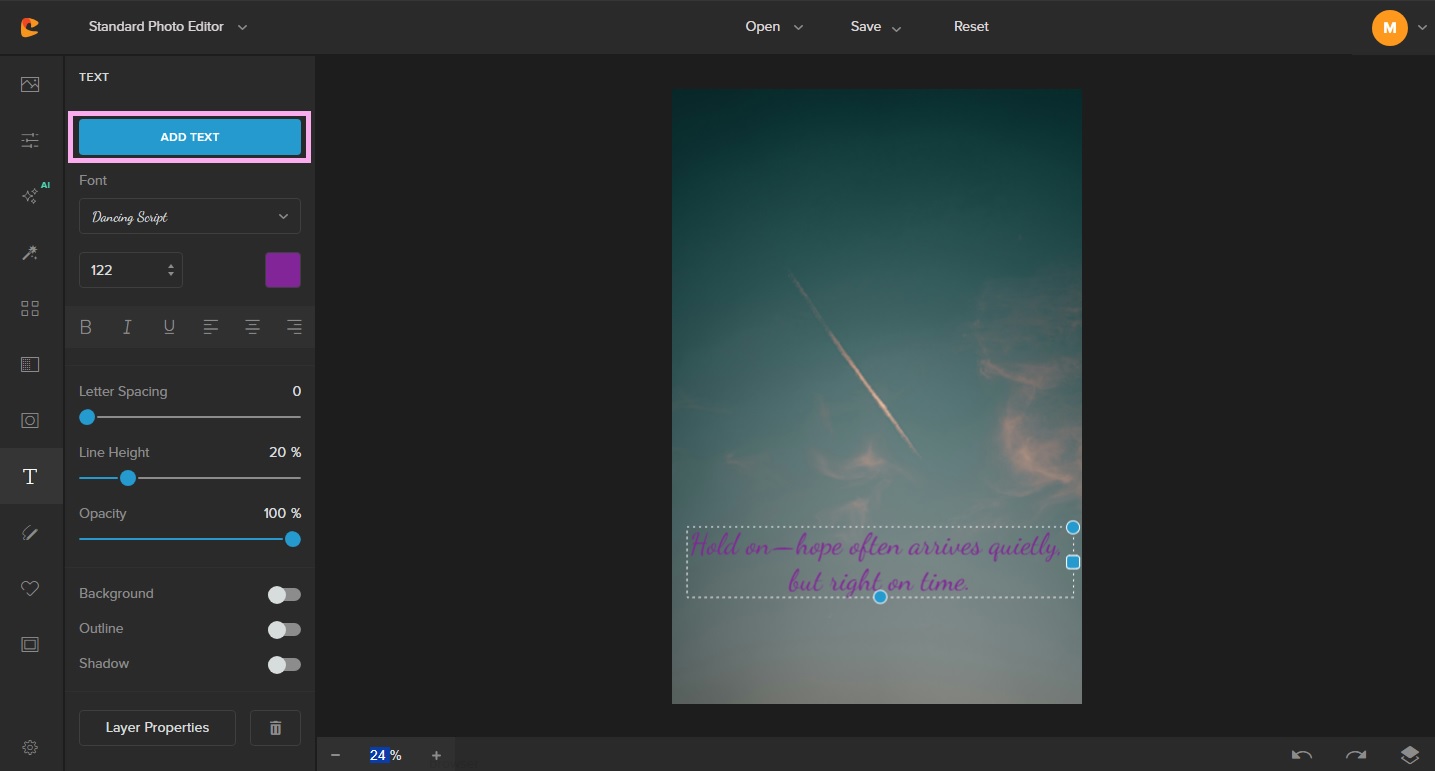1435x771 pixels.
Task: Undo the last action
Action: point(1302,755)
